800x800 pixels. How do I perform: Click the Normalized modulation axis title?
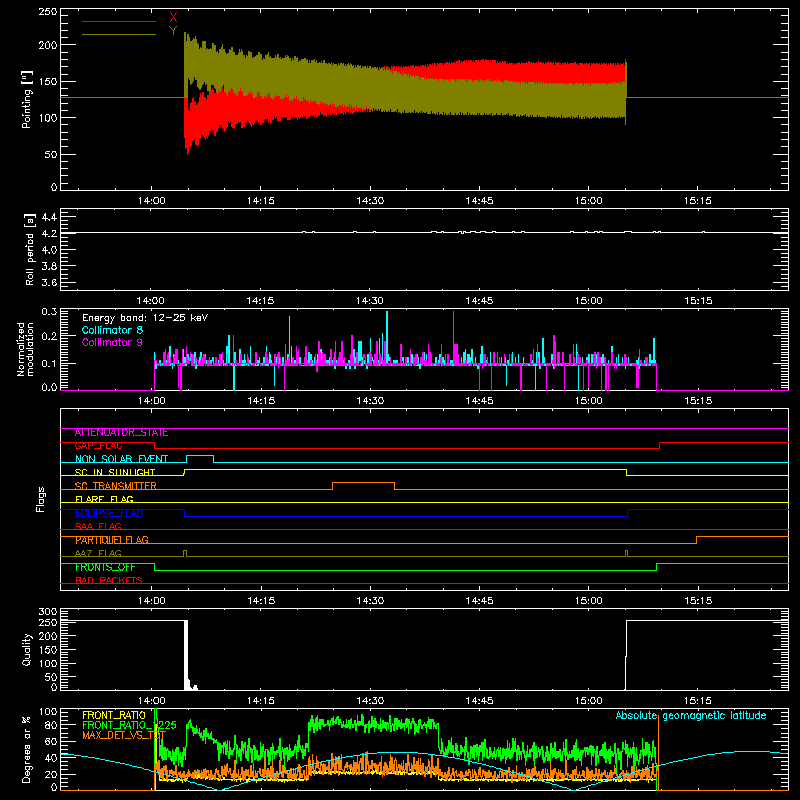(25, 349)
